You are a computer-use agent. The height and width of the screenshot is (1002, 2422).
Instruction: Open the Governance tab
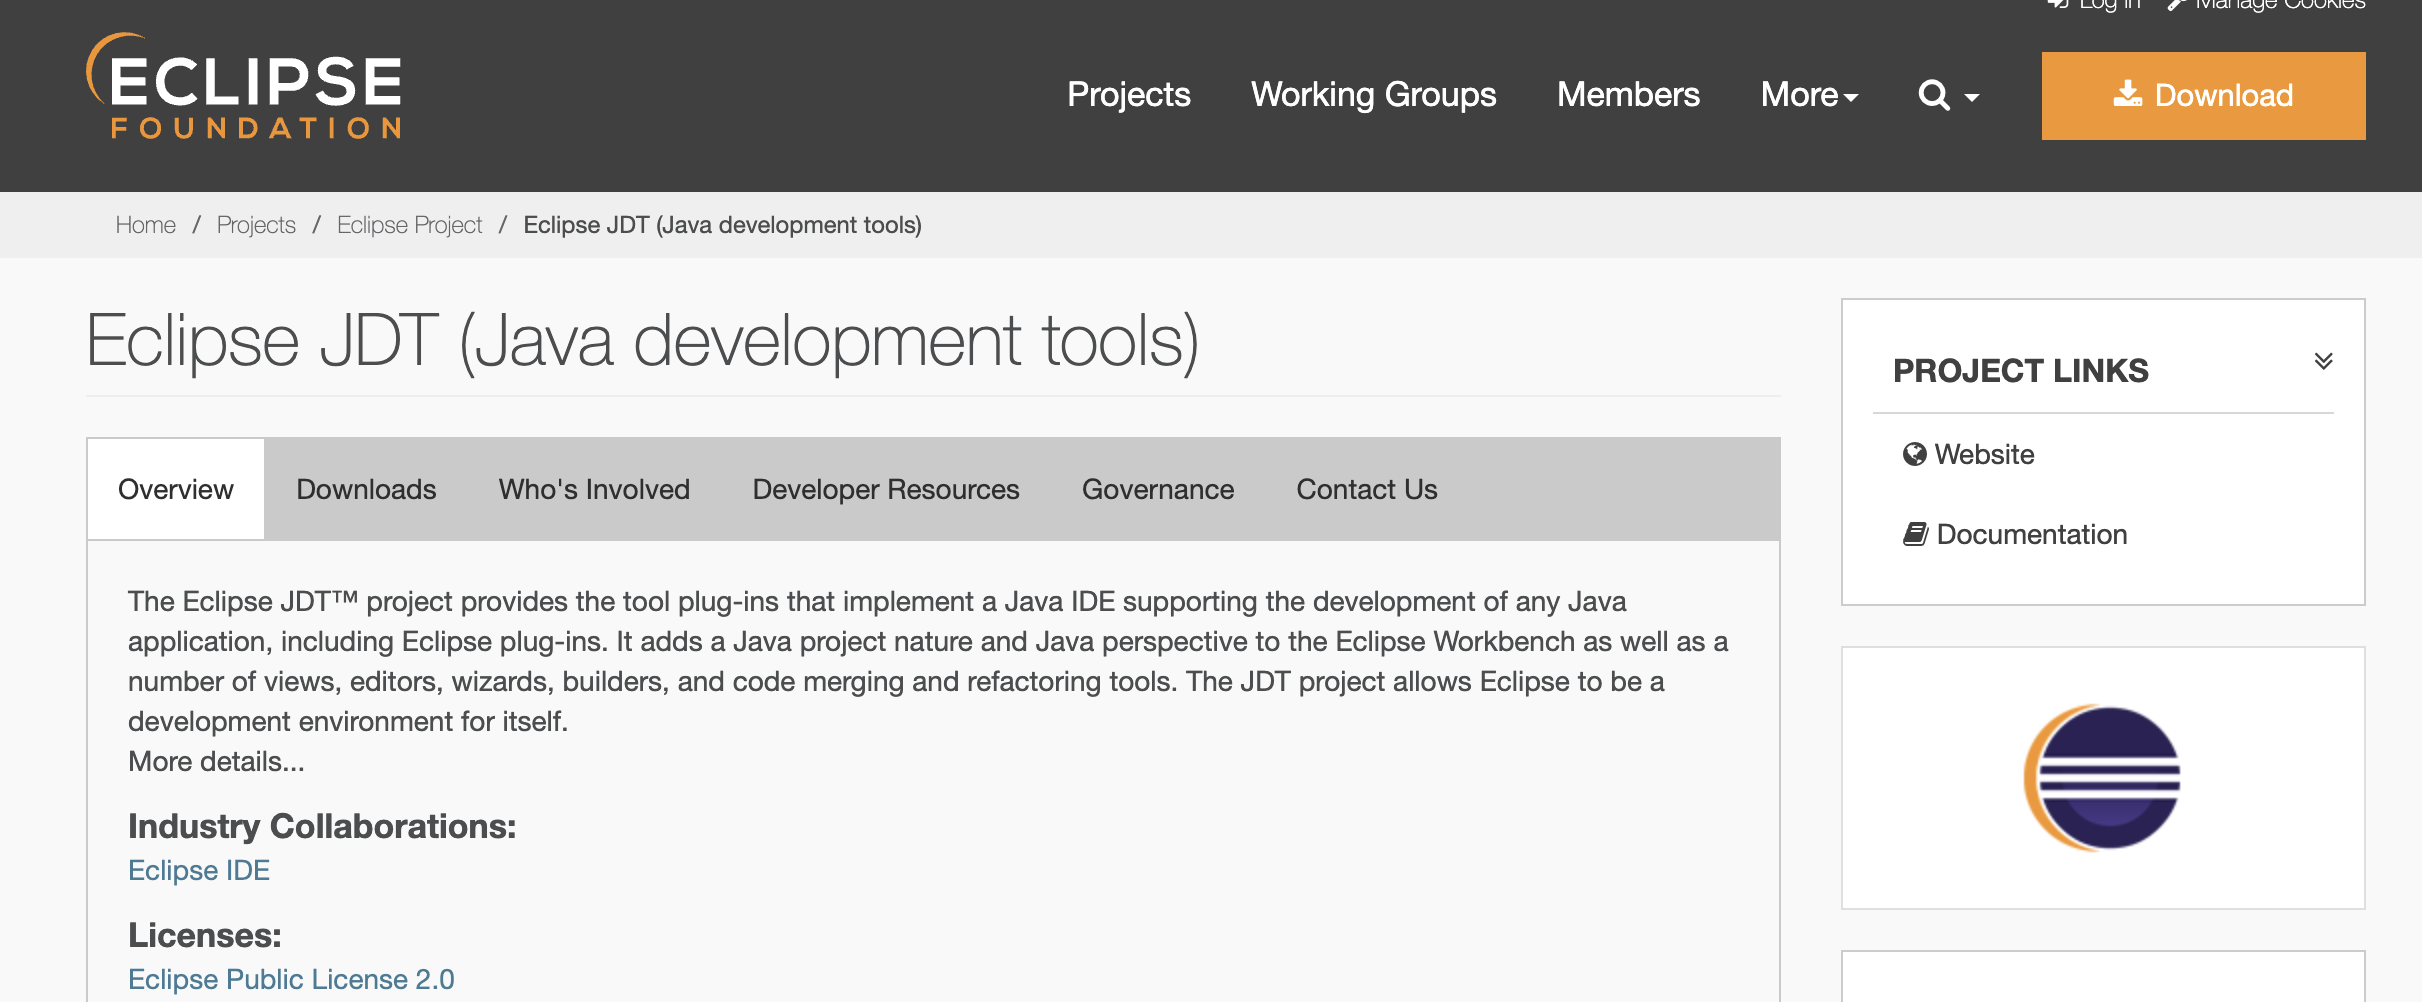(x=1158, y=489)
